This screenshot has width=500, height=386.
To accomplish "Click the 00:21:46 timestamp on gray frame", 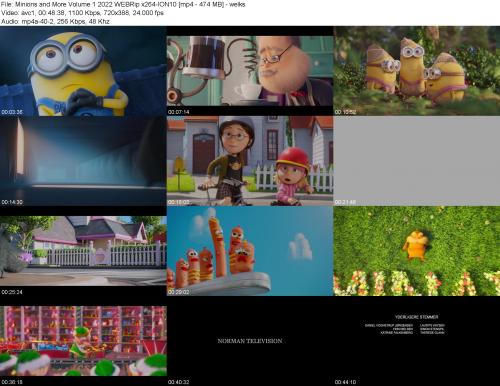I will 345,202.
